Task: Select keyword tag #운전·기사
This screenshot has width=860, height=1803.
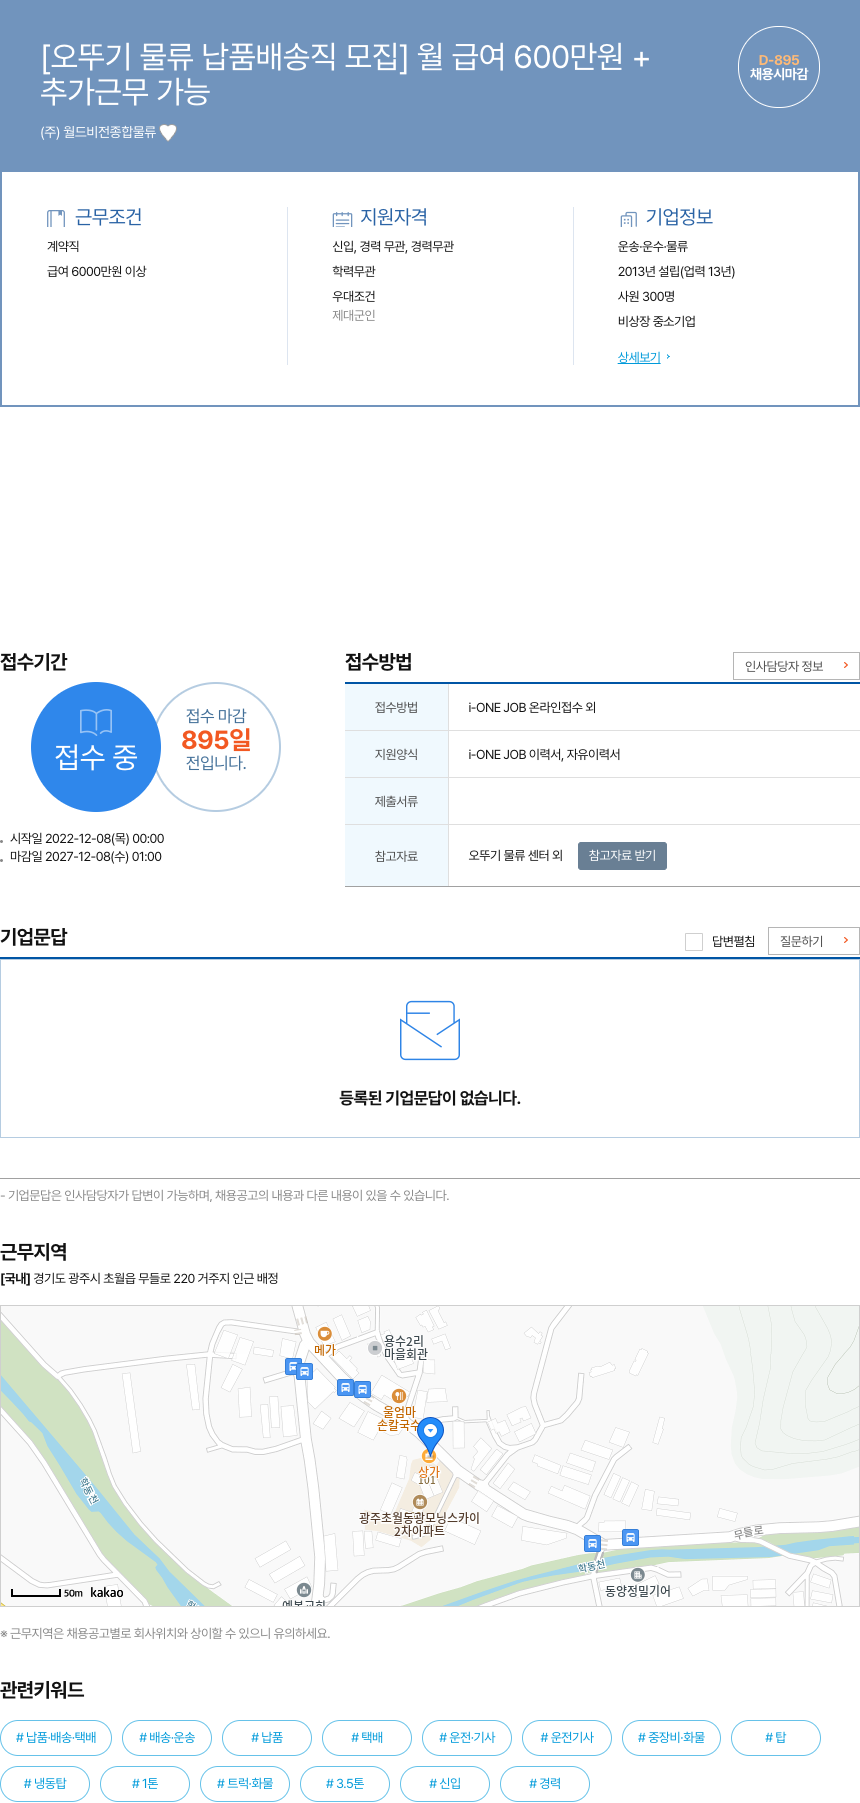Action: click(467, 1737)
